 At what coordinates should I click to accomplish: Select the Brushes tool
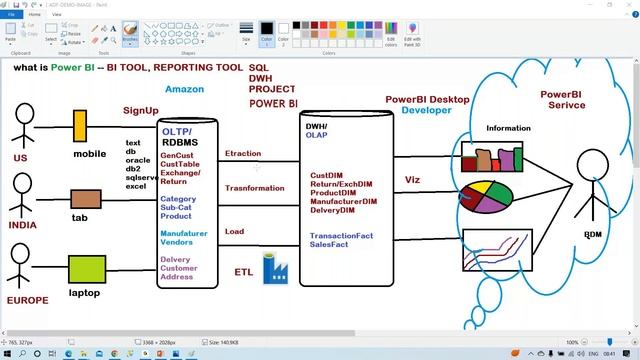pyautogui.click(x=130, y=30)
